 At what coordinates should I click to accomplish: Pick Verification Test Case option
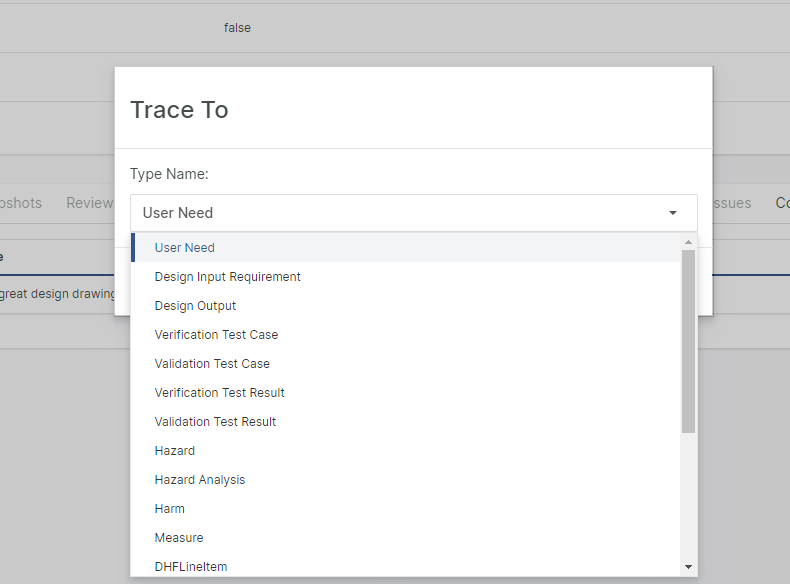(216, 335)
